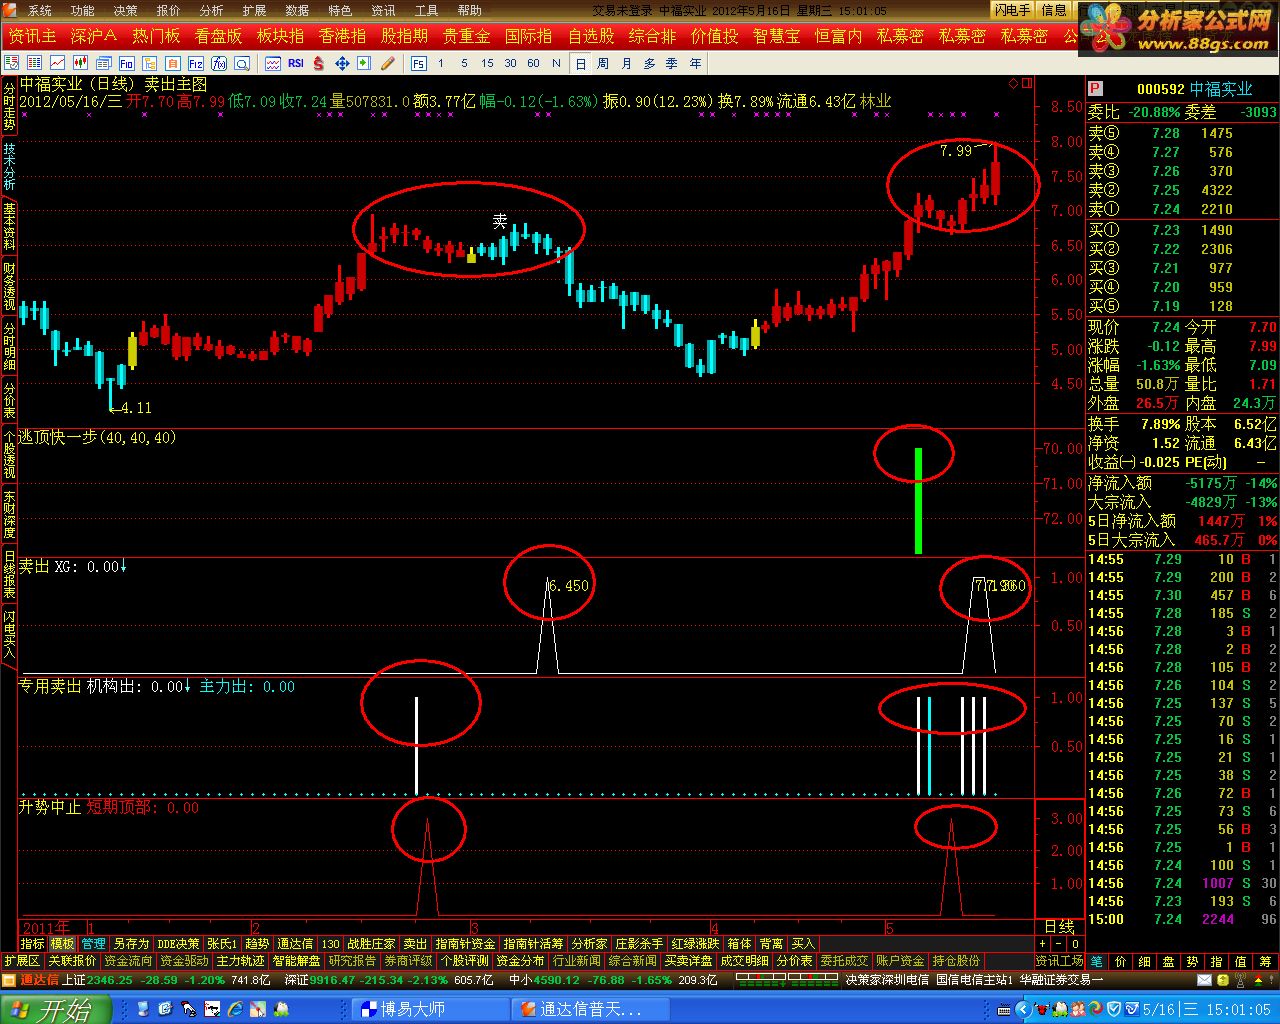
Task: Click the 信息 button
Action: 1054,10
